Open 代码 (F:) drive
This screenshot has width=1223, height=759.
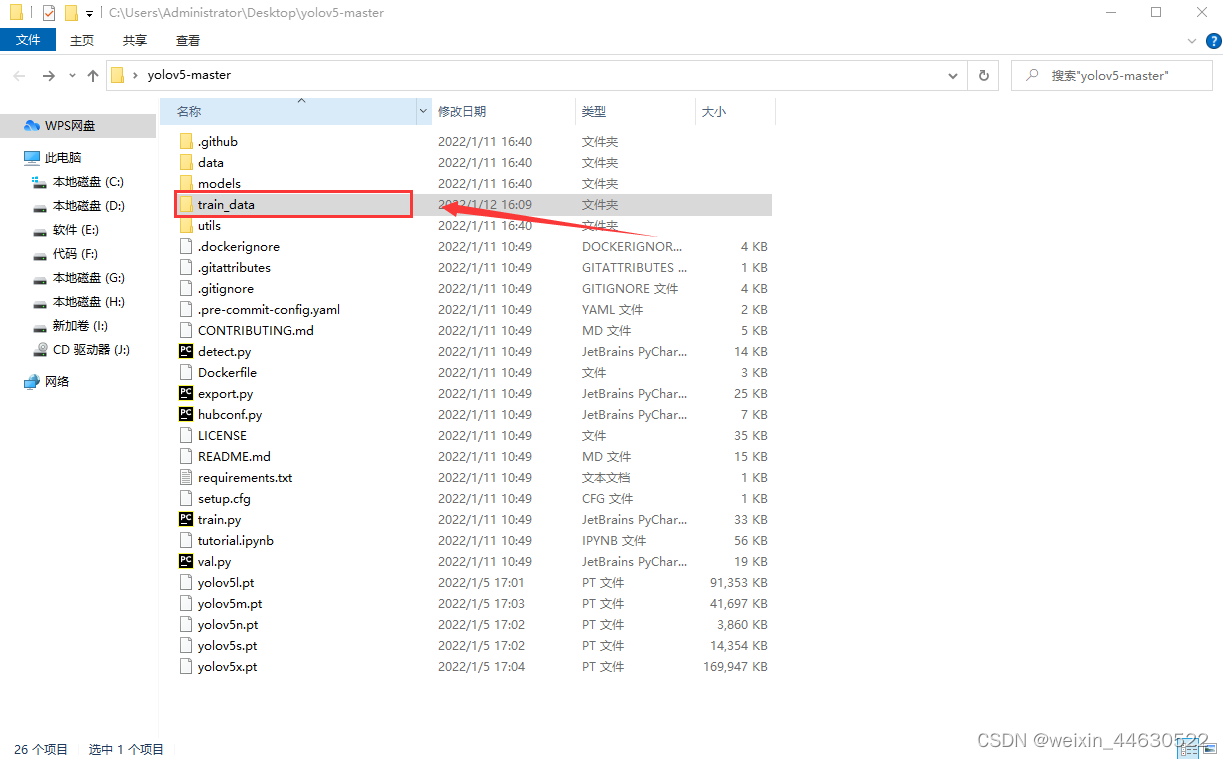66,254
